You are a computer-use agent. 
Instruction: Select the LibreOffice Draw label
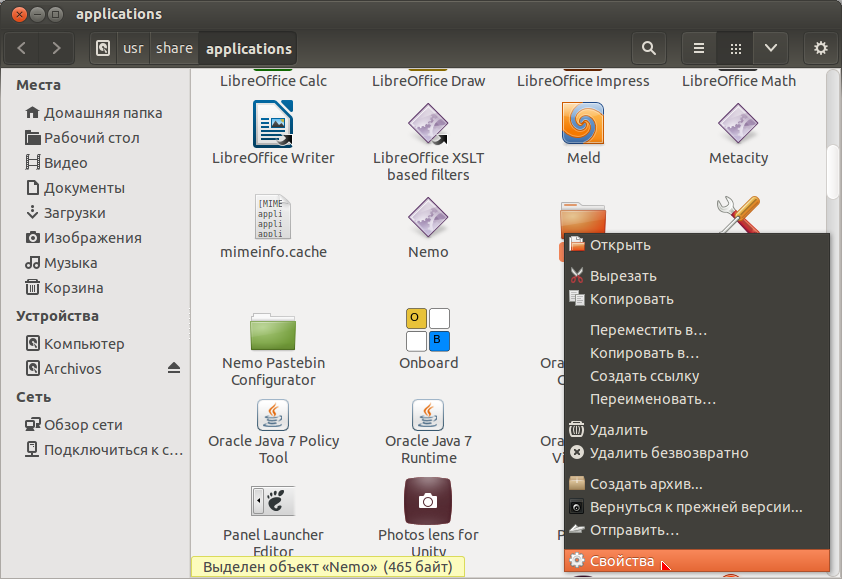(428, 81)
